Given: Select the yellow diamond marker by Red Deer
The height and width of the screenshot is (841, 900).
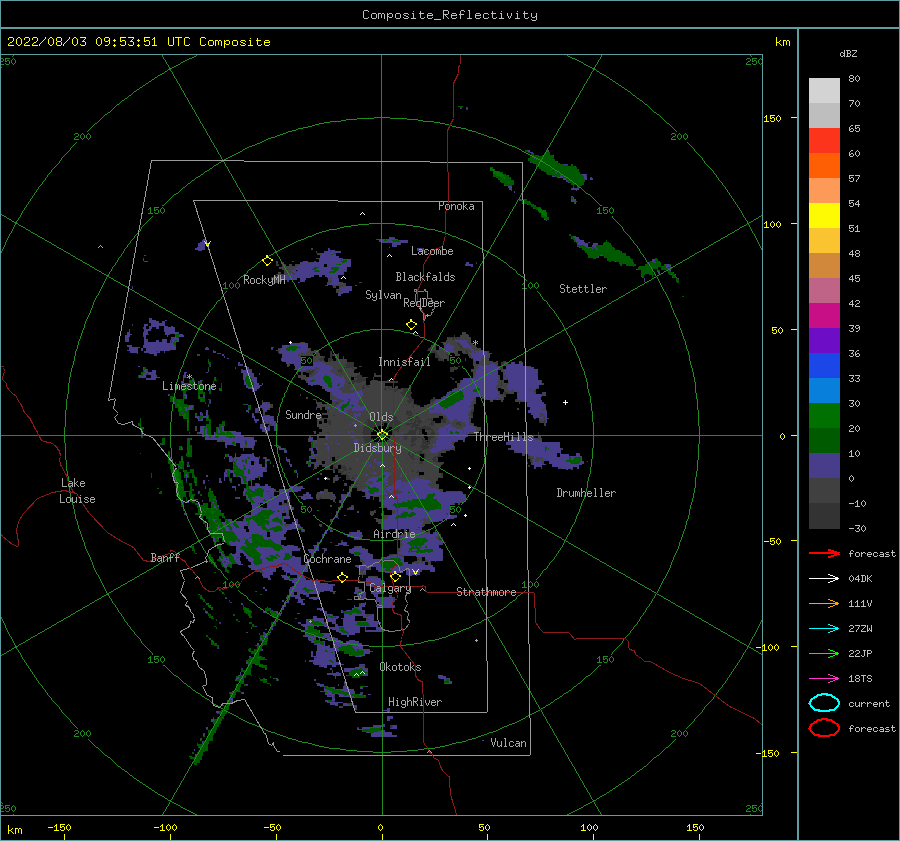Looking at the screenshot, I should tap(411, 325).
